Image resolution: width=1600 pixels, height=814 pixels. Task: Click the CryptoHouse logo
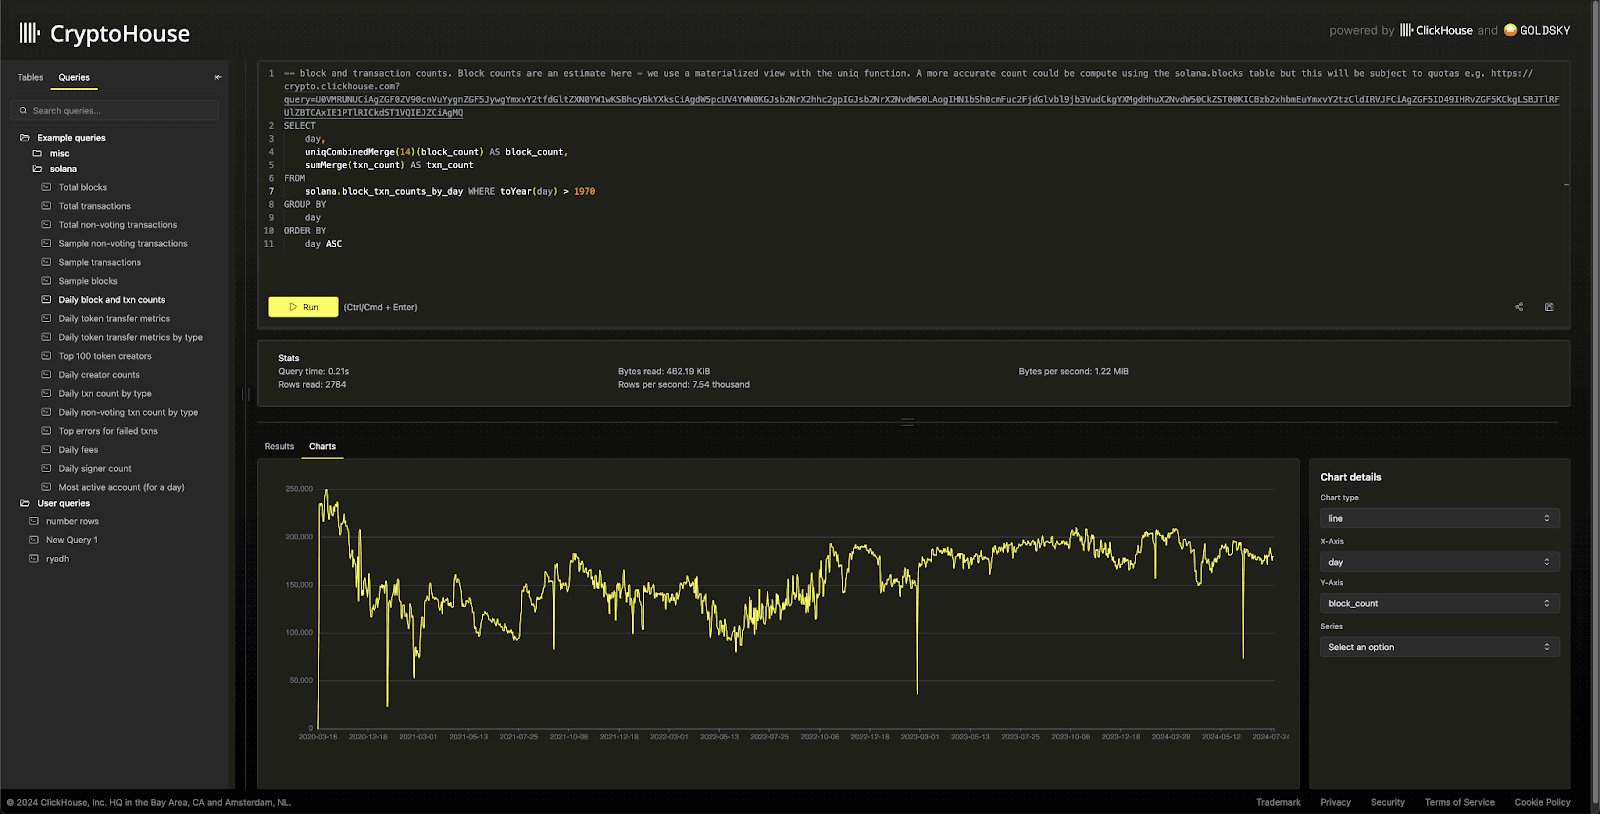(x=105, y=34)
